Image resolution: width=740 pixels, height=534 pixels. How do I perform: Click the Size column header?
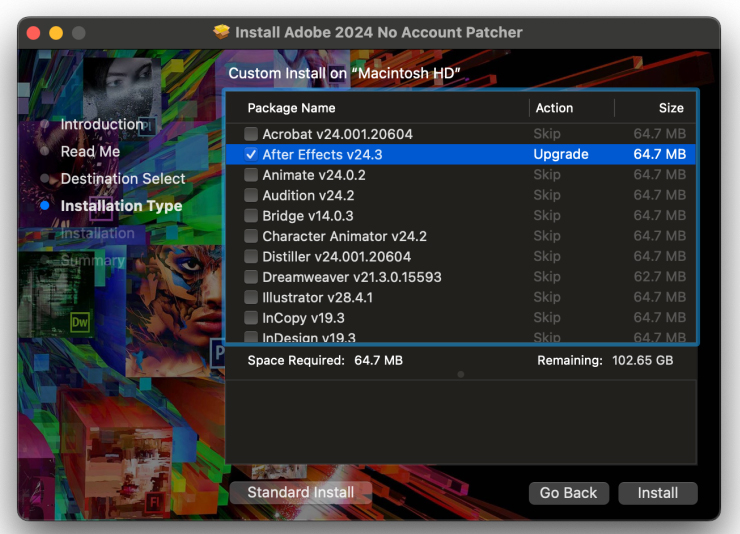pos(671,108)
